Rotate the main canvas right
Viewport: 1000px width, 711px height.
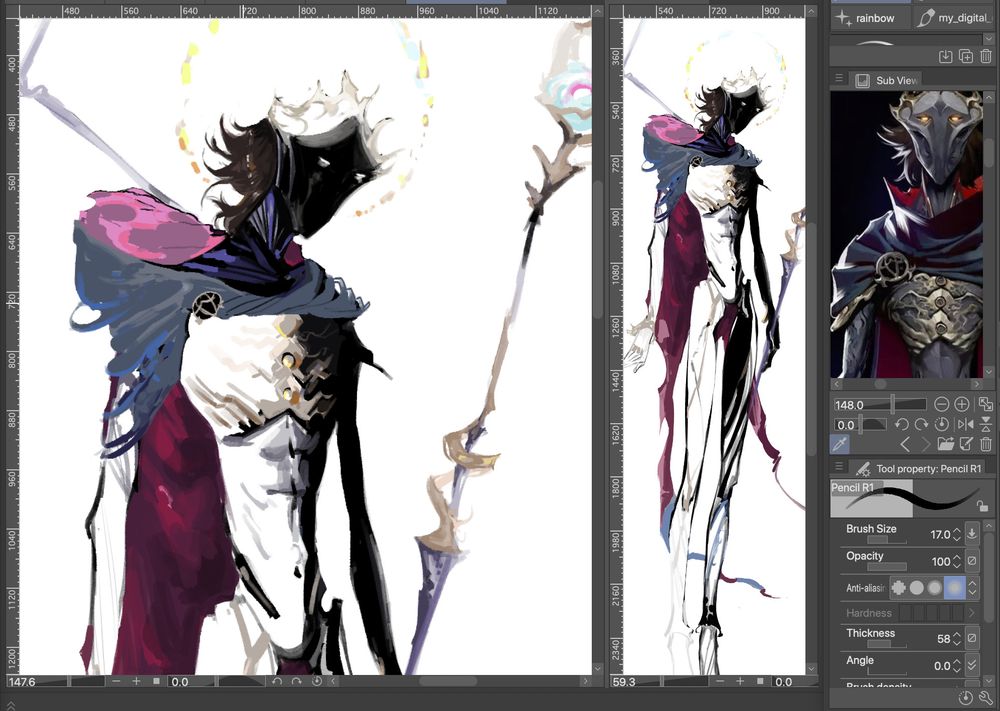coord(296,682)
